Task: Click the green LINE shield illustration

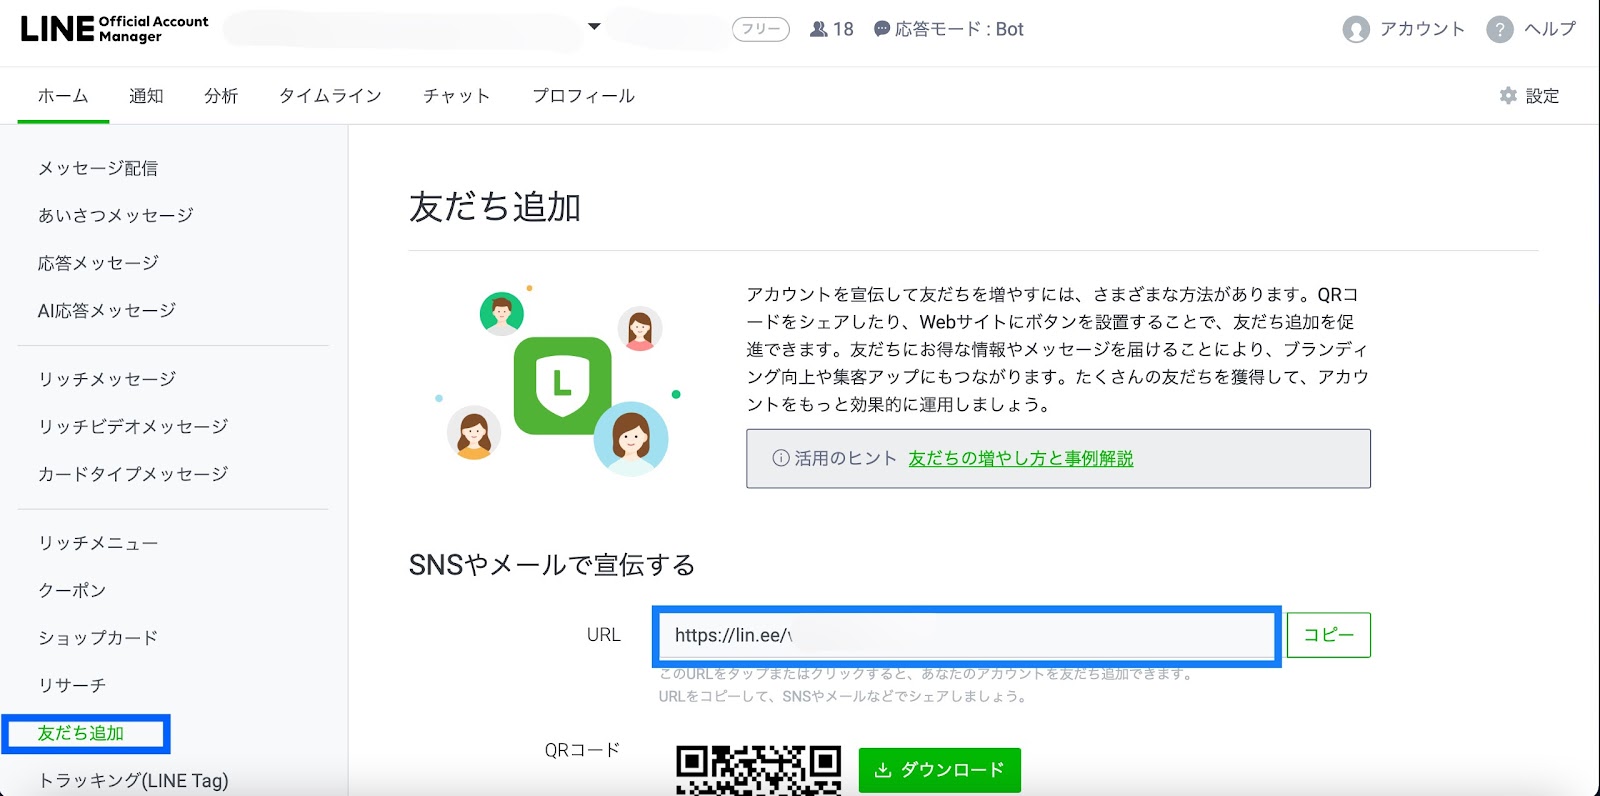Action: click(x=562, y=385)
